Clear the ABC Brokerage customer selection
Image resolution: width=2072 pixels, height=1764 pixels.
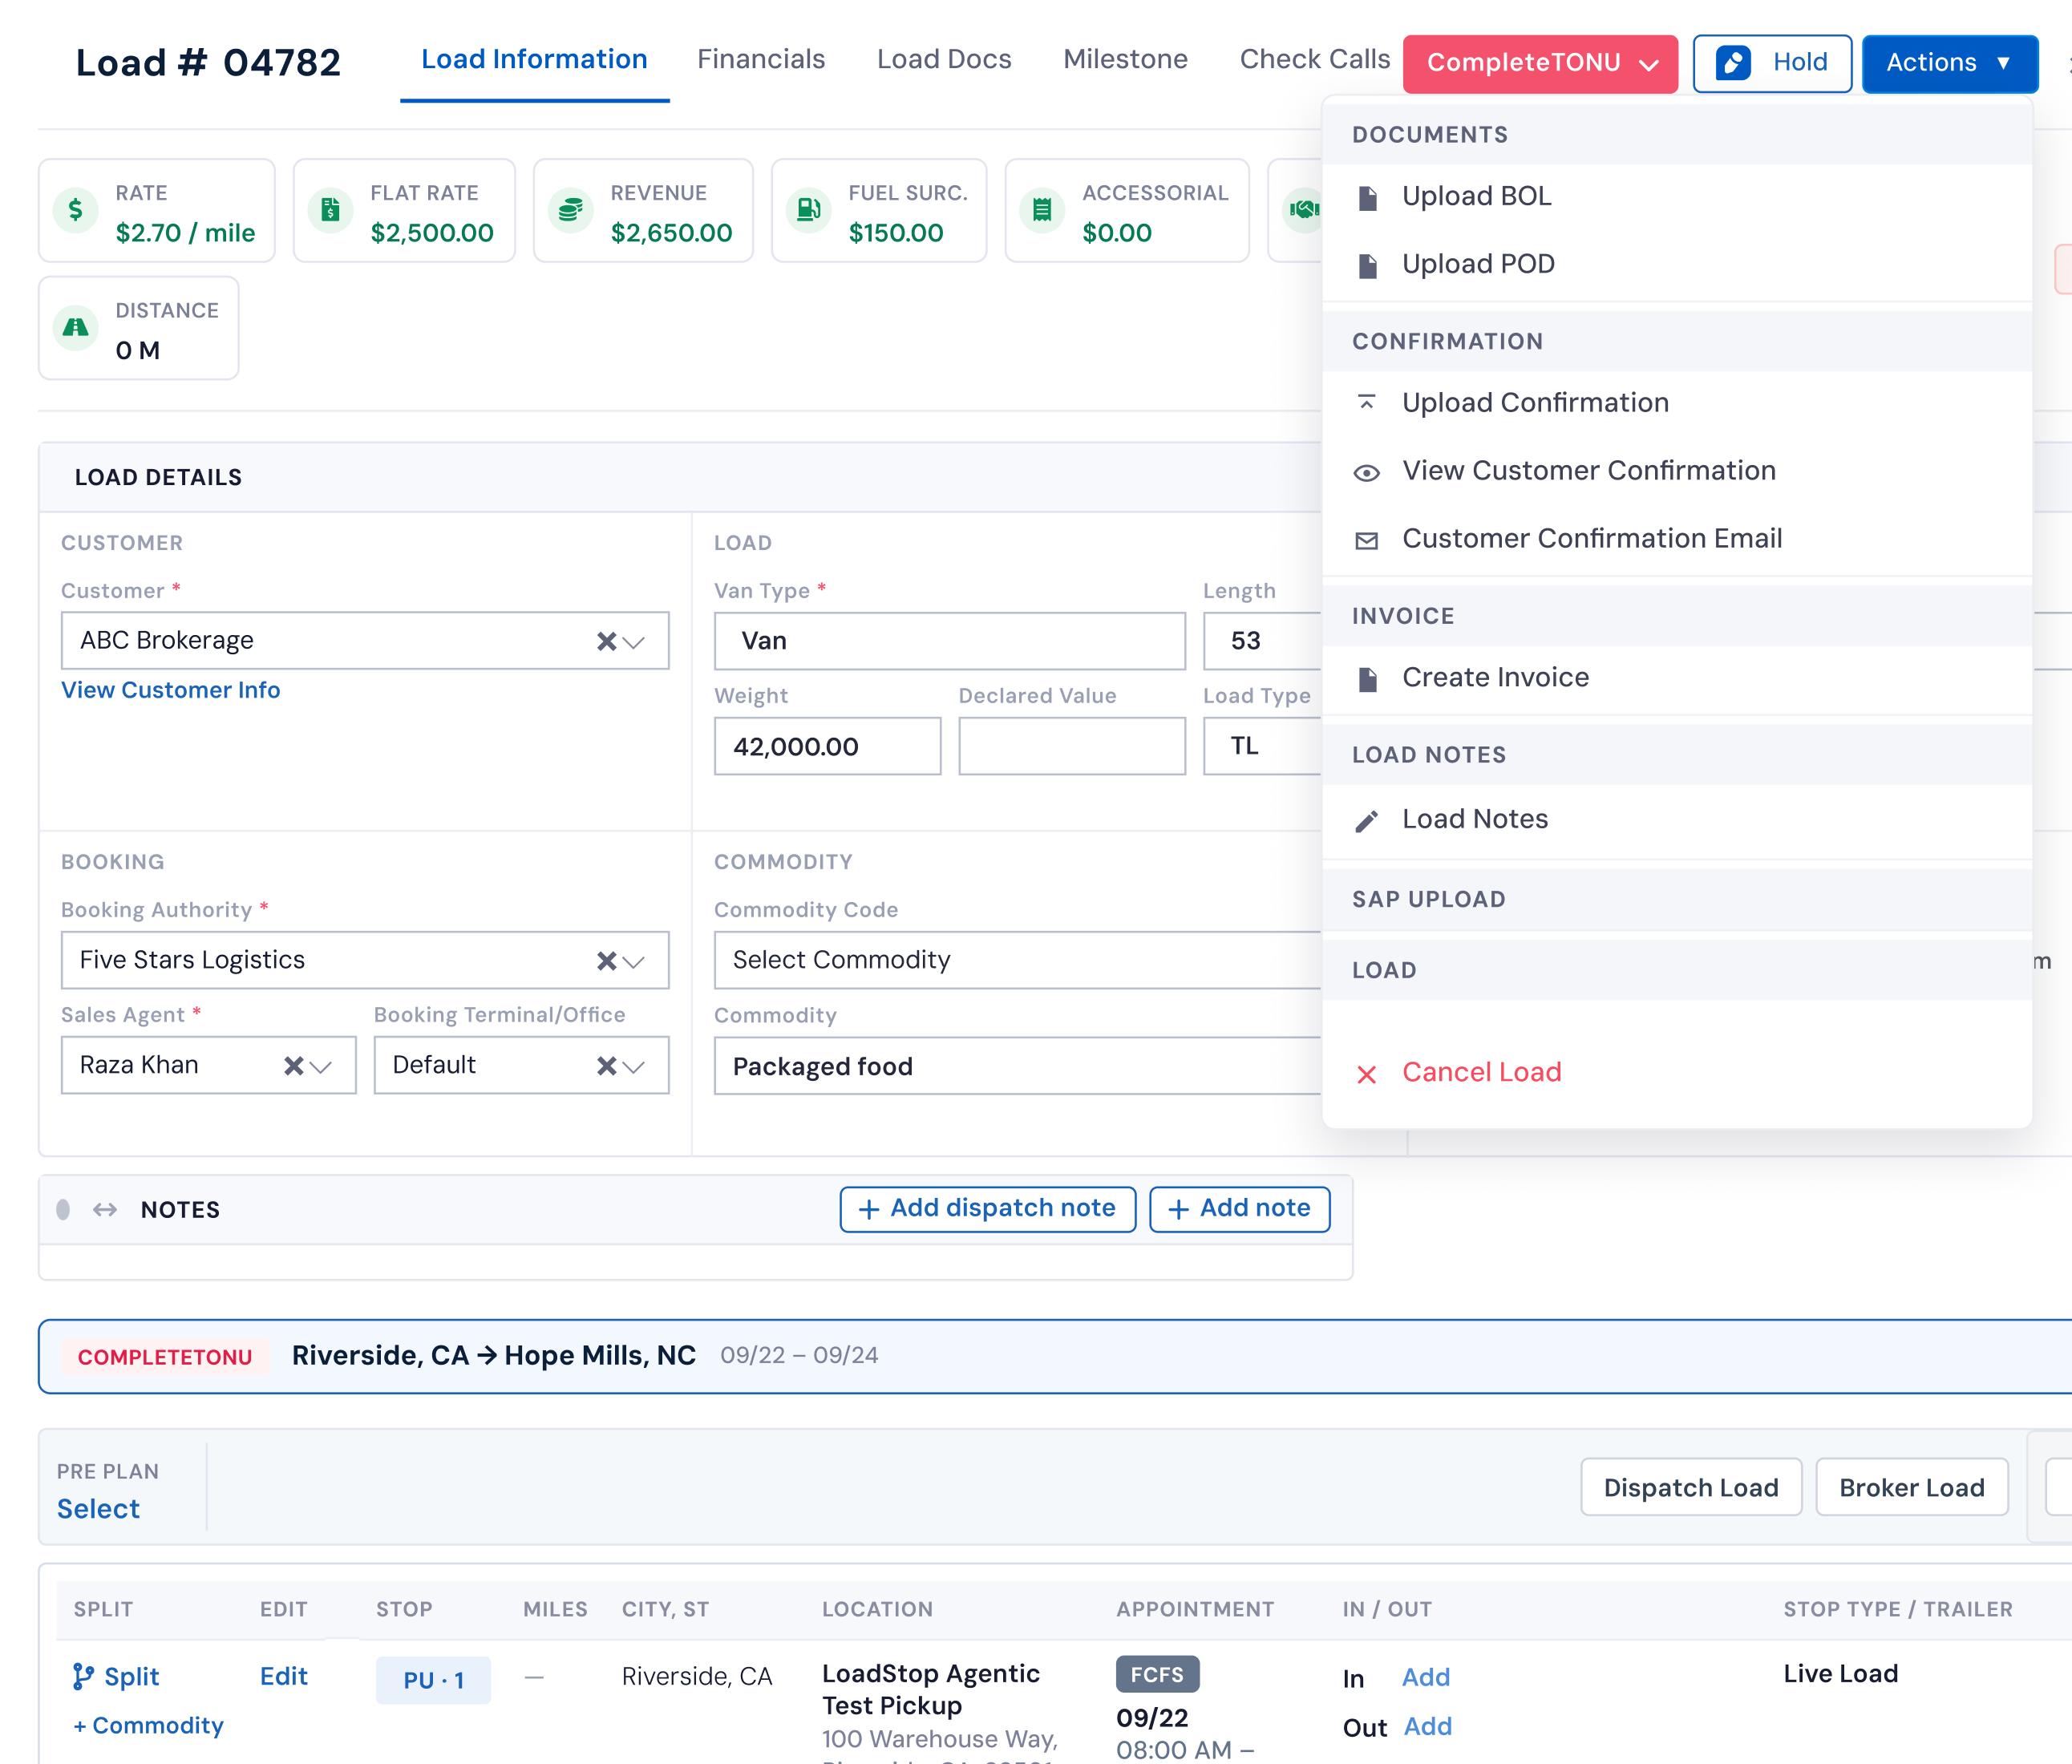pos(606,641)
